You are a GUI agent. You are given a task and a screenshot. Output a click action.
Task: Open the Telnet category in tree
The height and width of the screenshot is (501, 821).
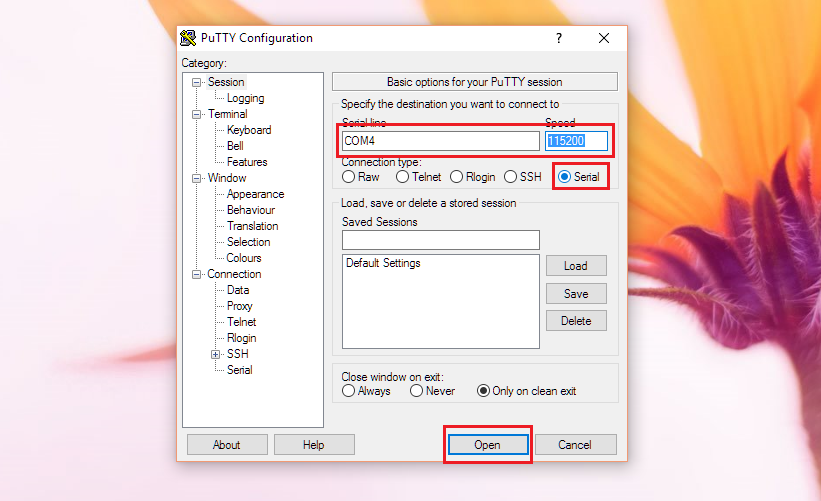click(x=242, y=322)
